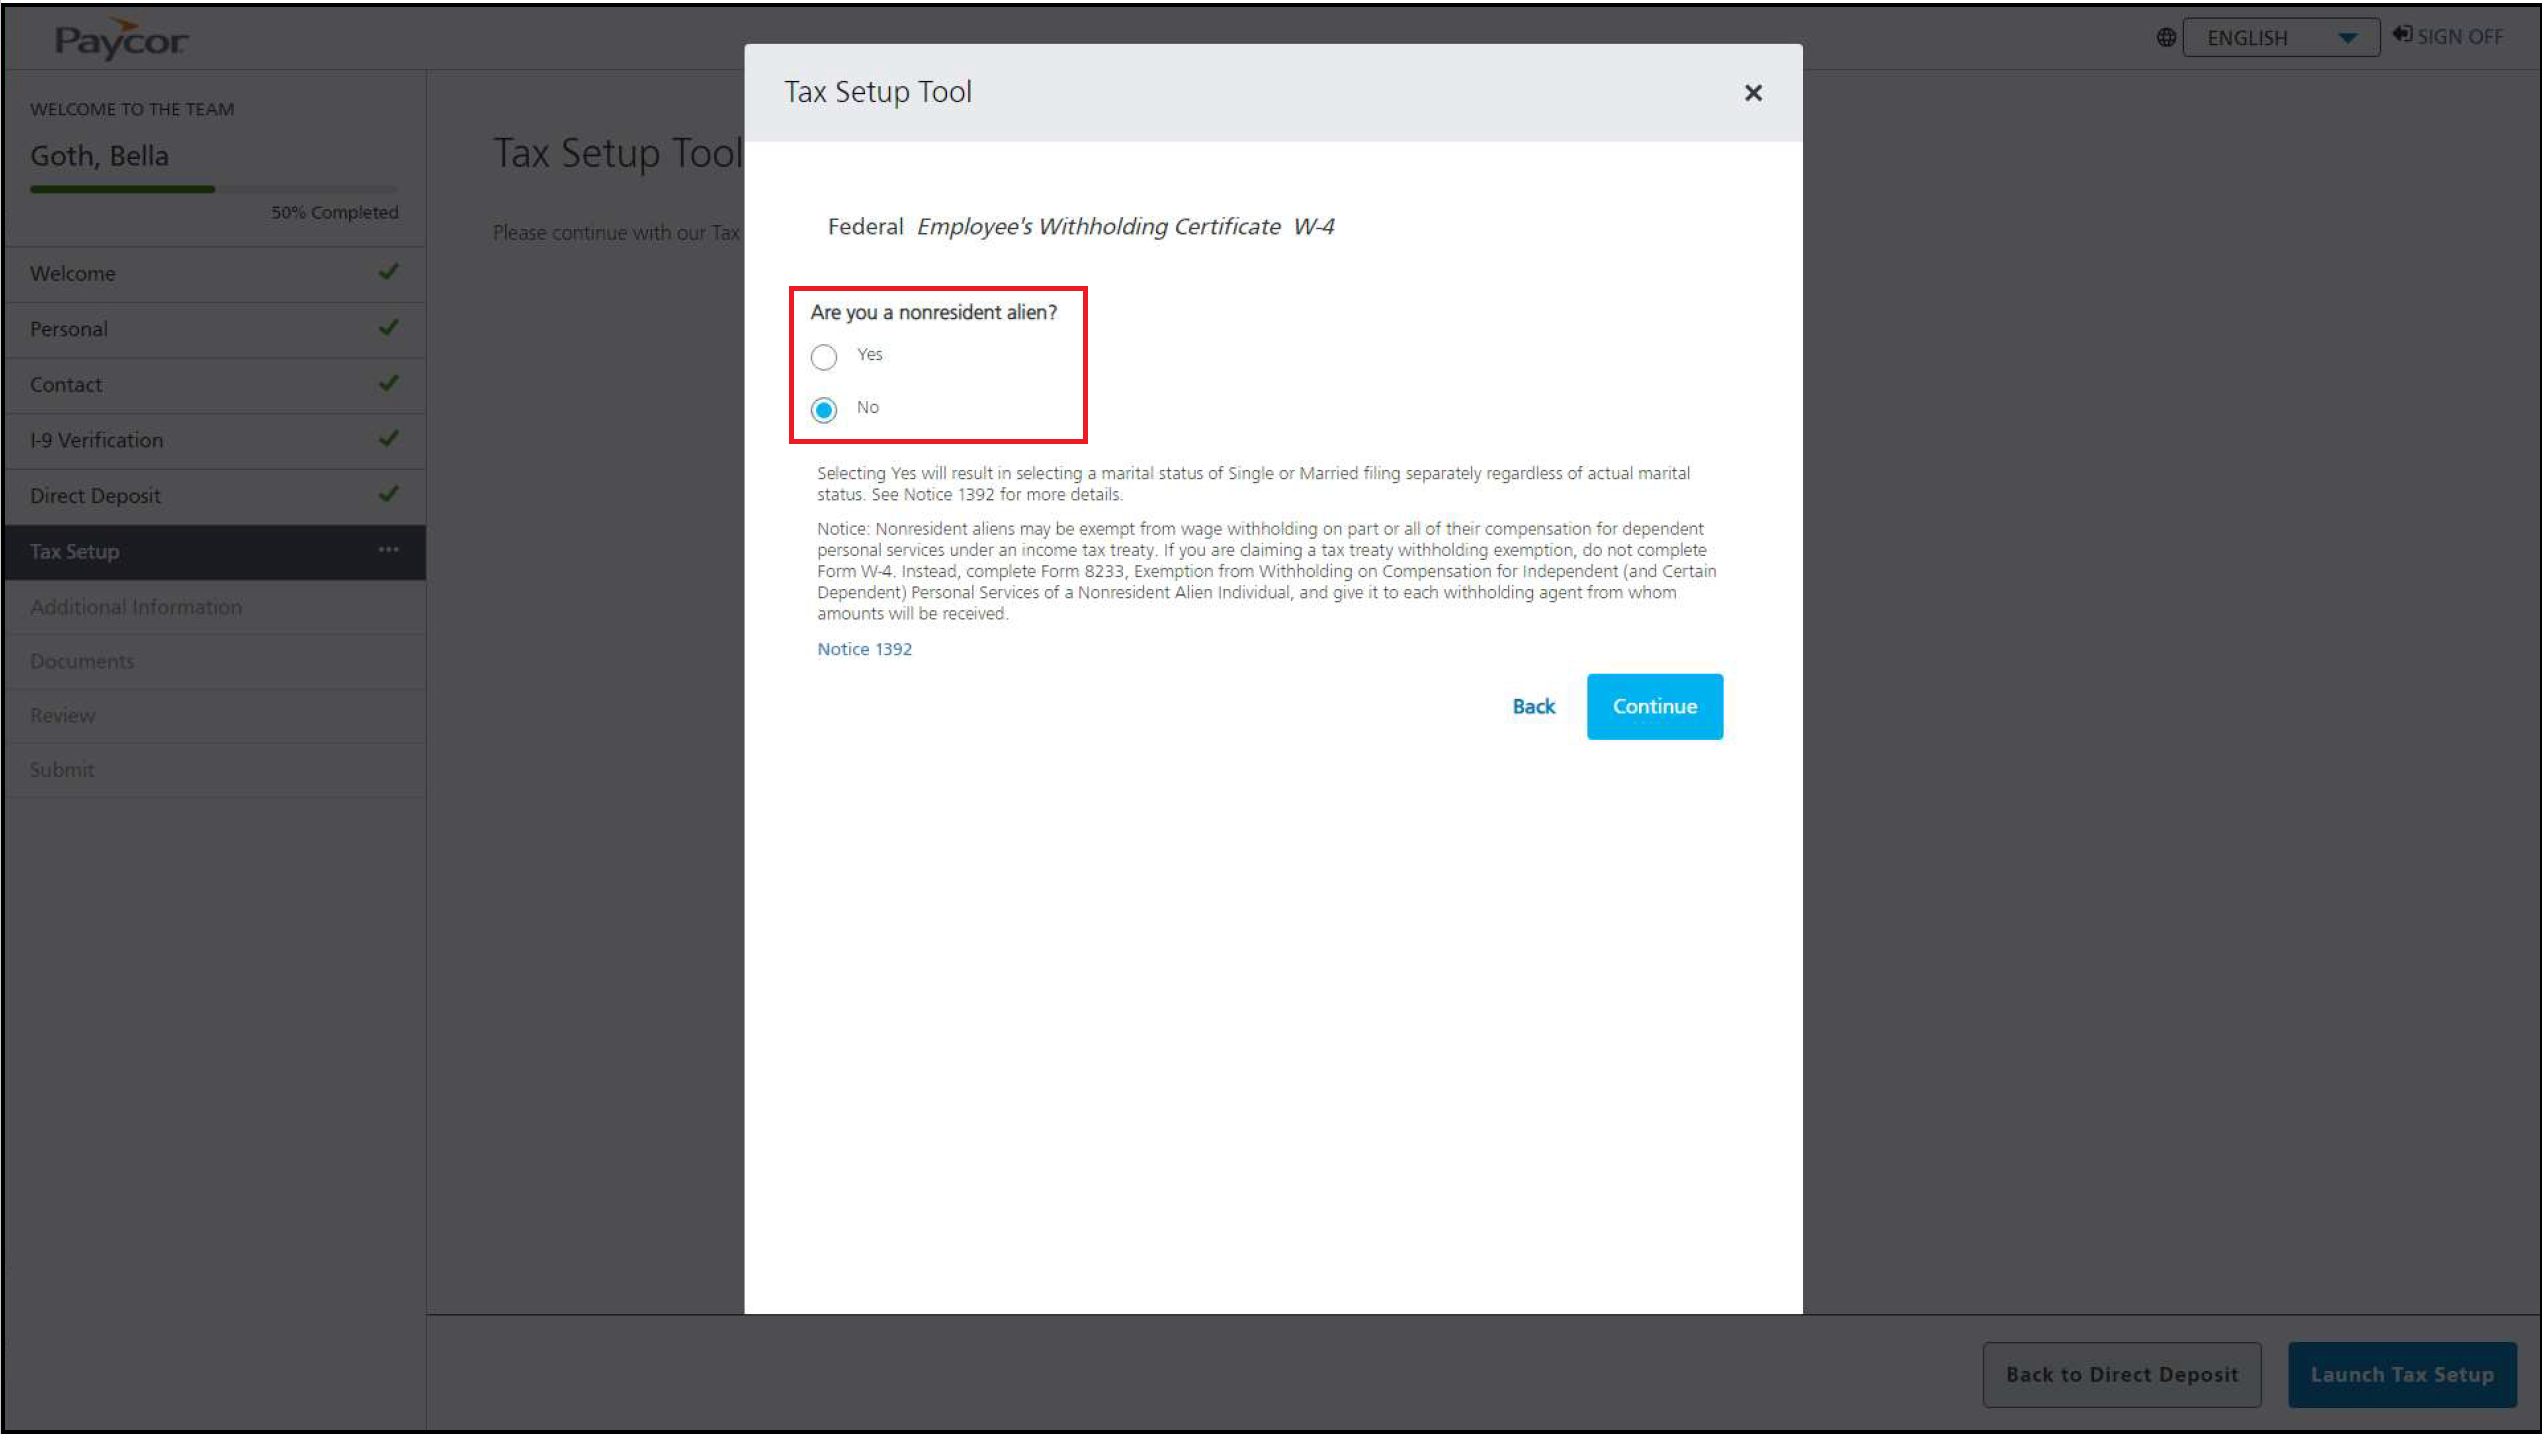The width and height of the screenshot is (2542, 1434).
Task: Click the Sign Off icon
Action: [2402, 35]
